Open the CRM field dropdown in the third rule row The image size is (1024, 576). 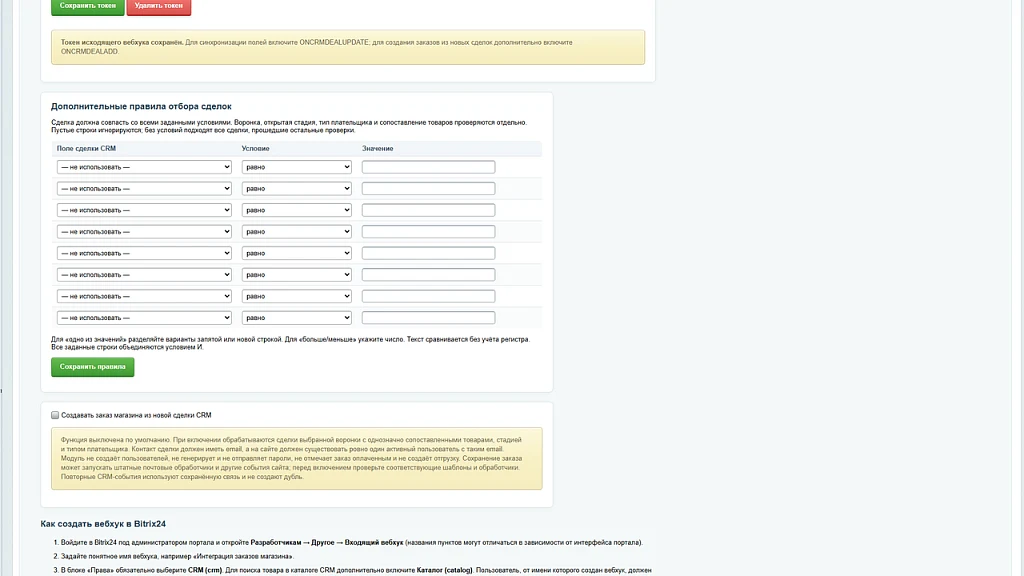(x=144, y=210)
